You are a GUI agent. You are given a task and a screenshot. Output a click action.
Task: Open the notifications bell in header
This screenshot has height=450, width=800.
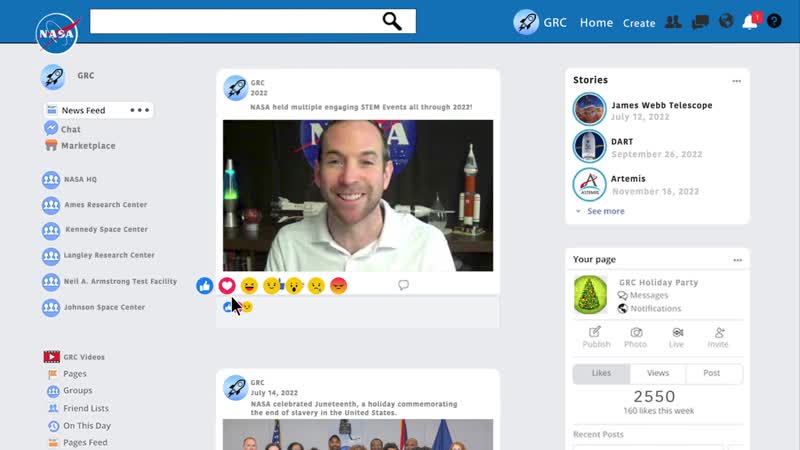750,22
